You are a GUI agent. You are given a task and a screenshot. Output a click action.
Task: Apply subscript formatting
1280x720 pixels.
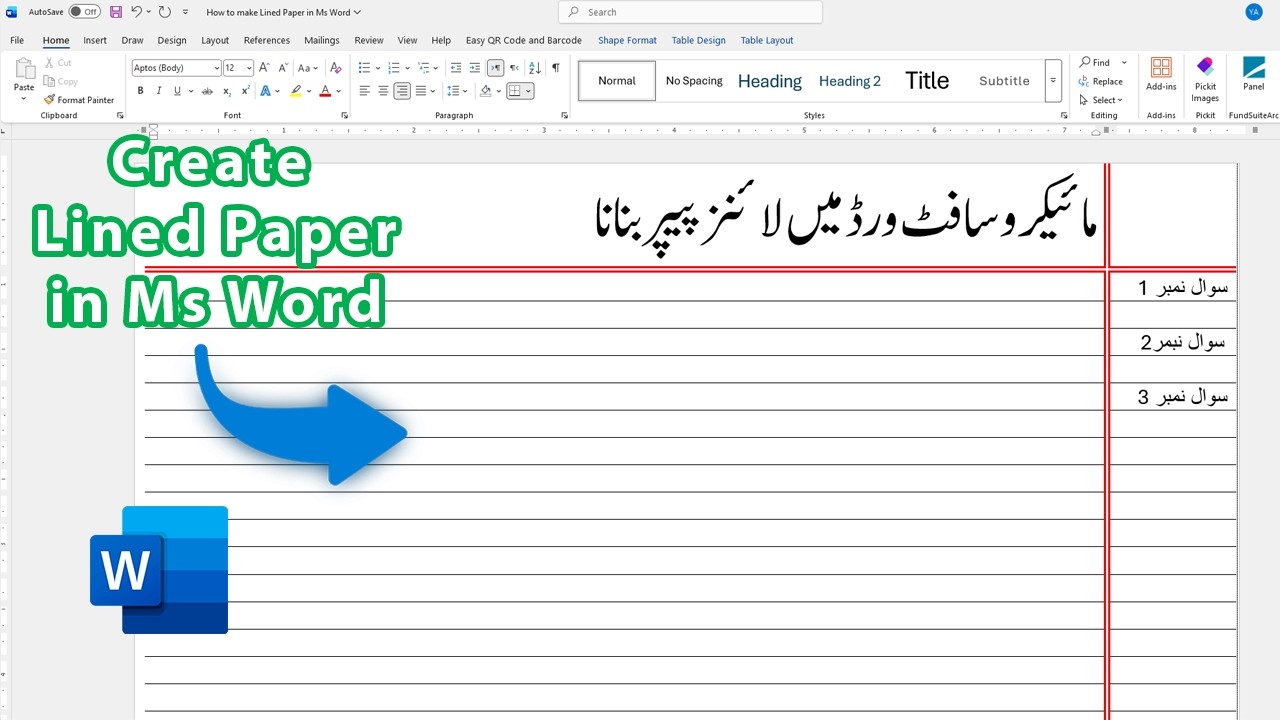228,91
